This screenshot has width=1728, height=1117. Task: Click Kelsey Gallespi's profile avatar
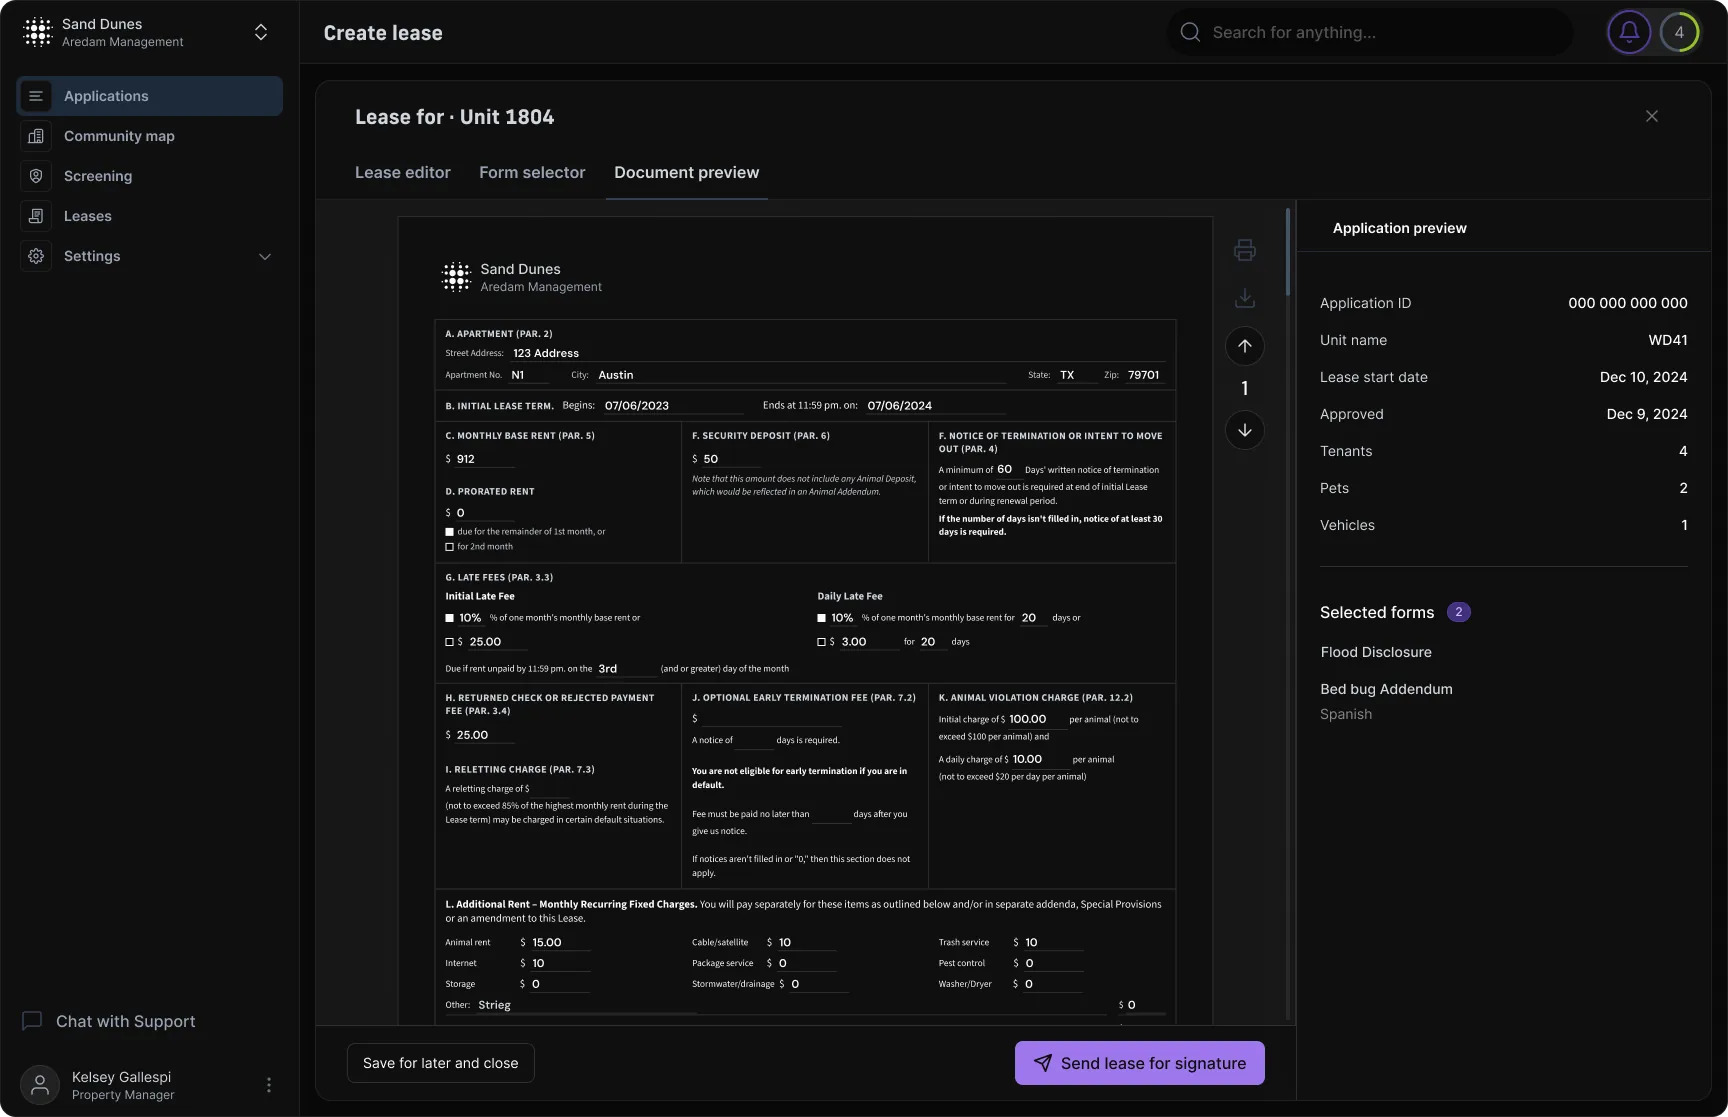[40, 1085]
